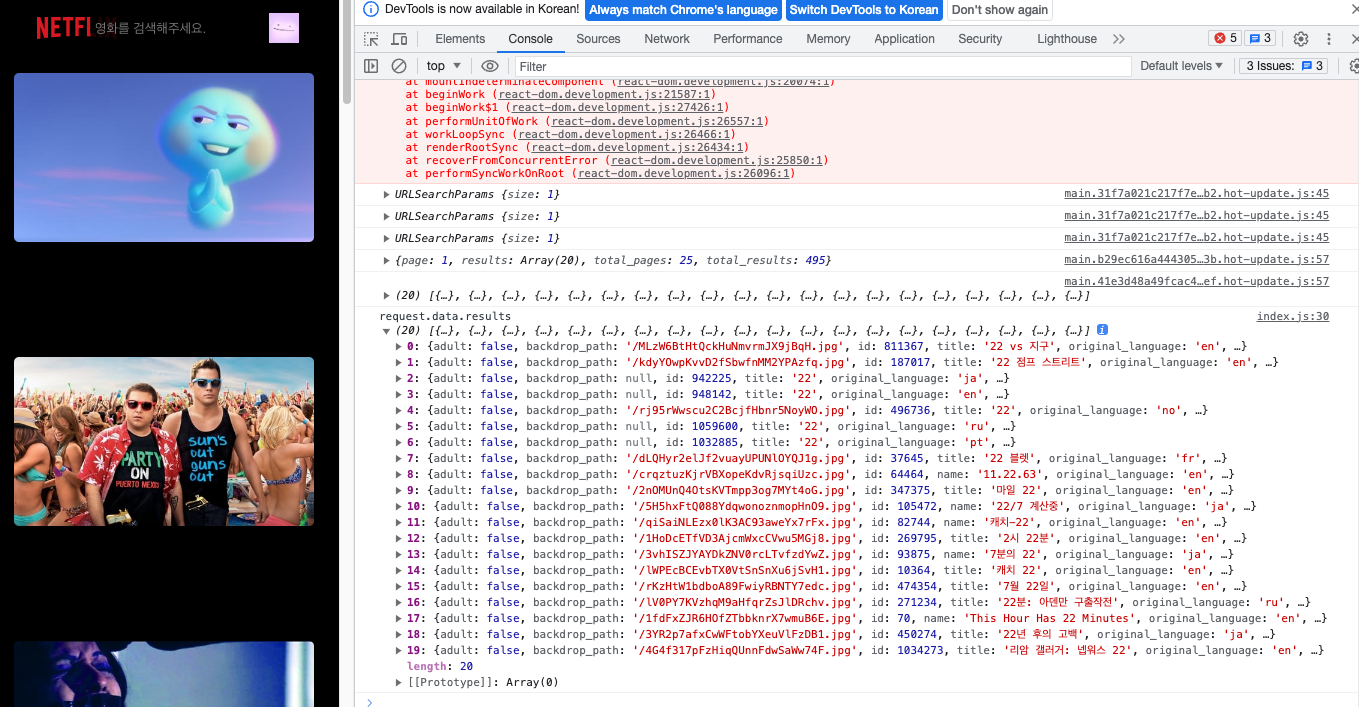Select the Console tab

(530, 39)
